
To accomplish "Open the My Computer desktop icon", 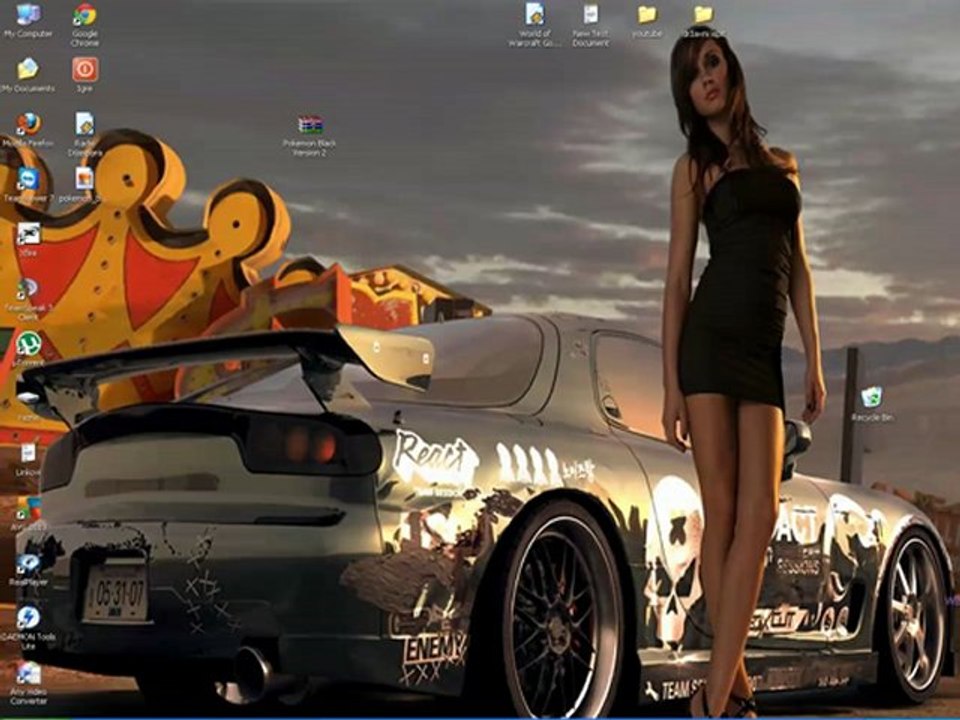I will (x=28, y=15).
